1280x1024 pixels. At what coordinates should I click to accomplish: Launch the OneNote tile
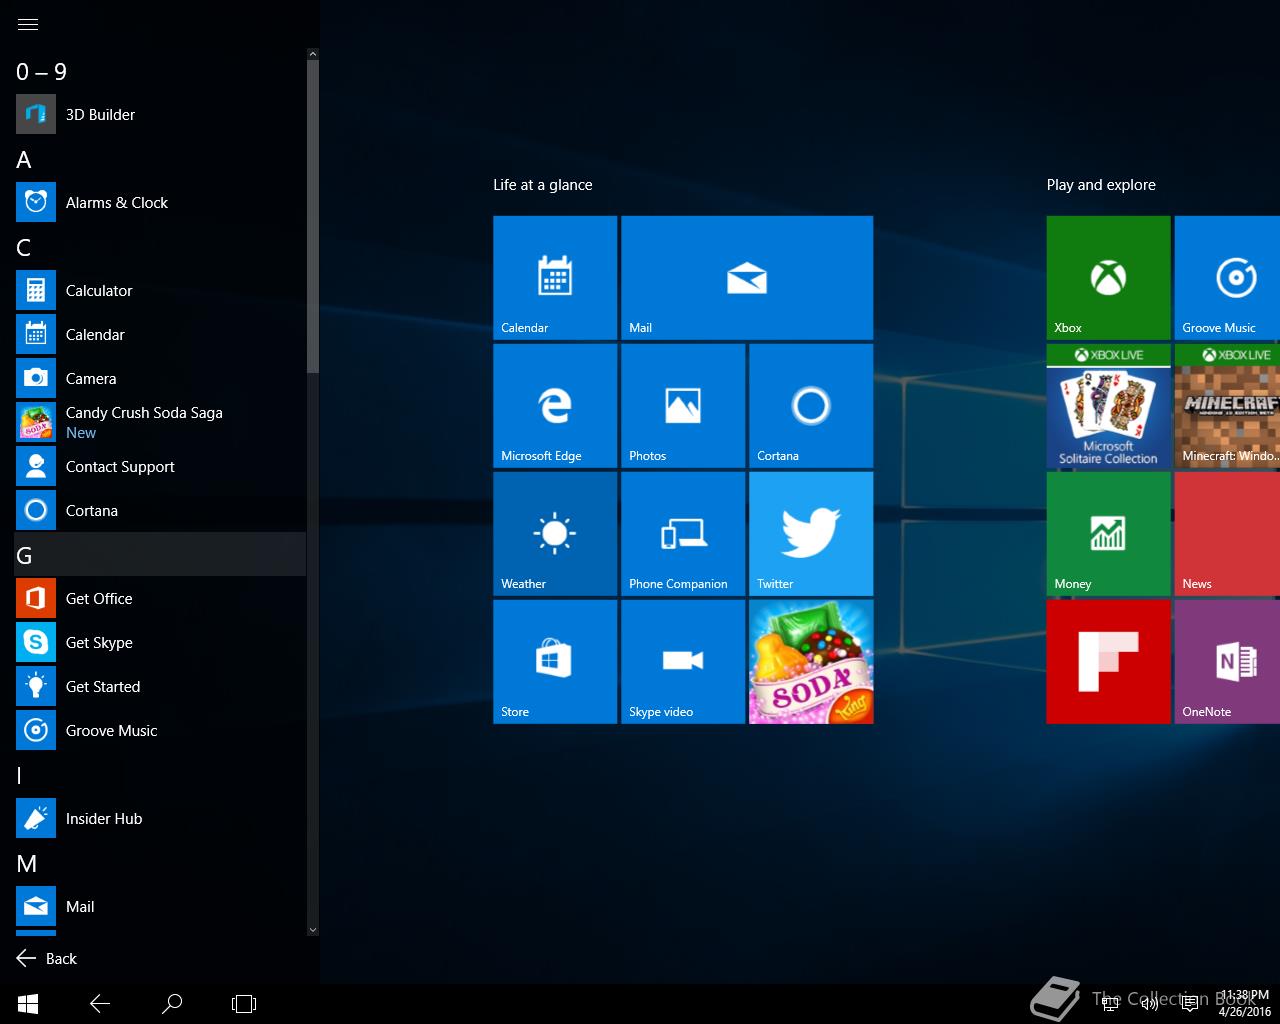coord(1227,662)
